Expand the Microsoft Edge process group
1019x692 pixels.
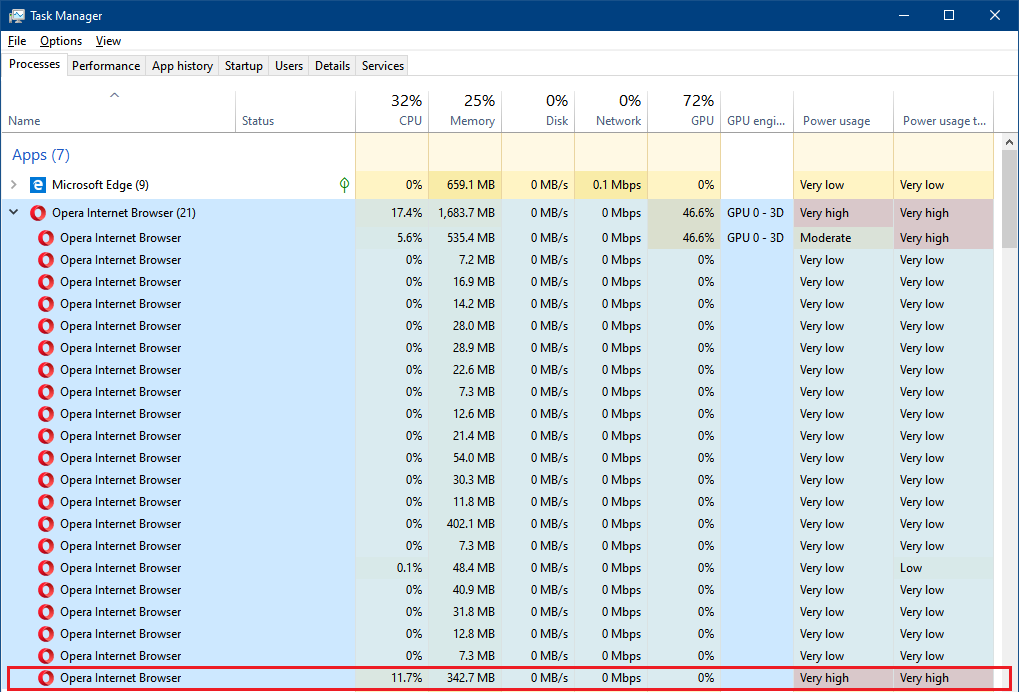14,185
